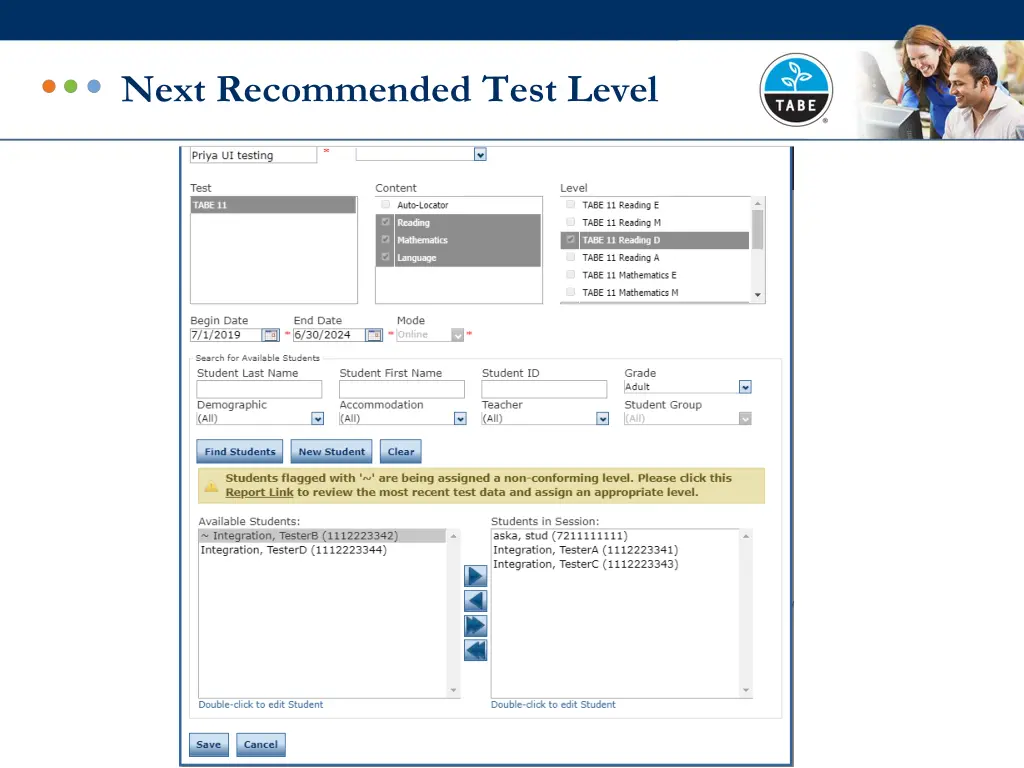Move selected student into session arrow
Screen dimensions: 1024x768
(475, 576)
